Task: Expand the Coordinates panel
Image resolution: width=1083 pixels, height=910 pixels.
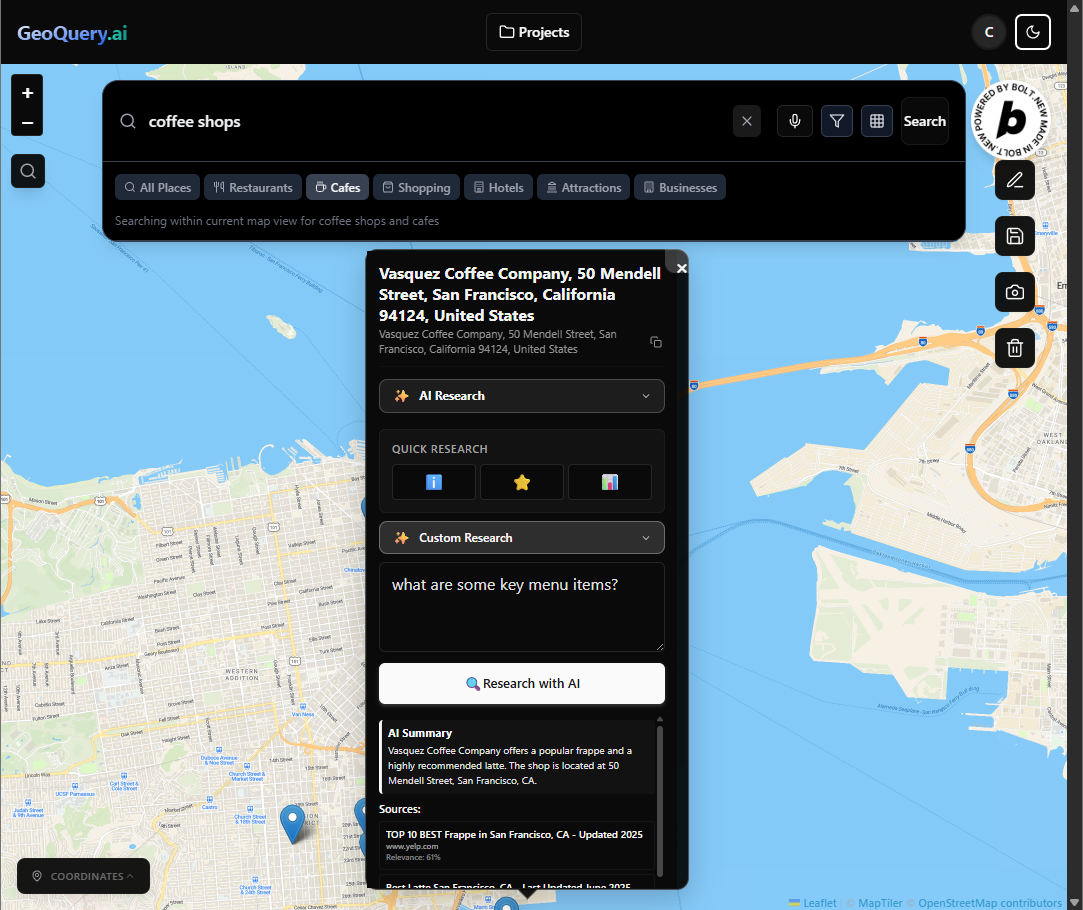Action: tap(84, 876)
